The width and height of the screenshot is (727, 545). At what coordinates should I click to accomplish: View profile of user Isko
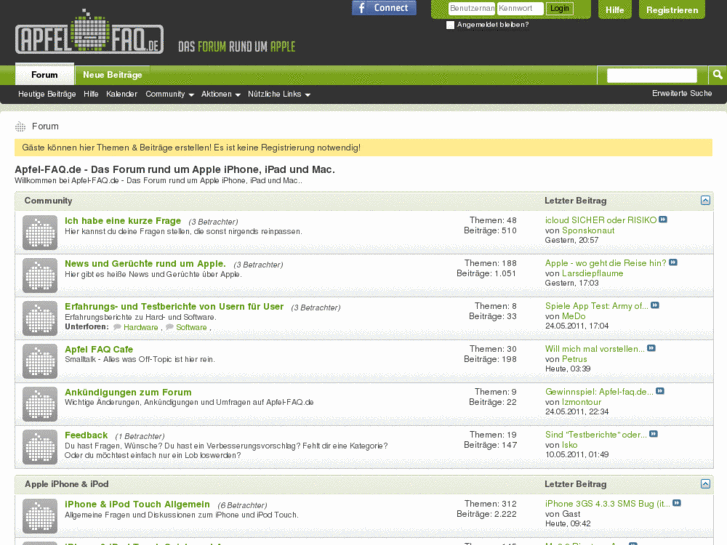(569, 445)
